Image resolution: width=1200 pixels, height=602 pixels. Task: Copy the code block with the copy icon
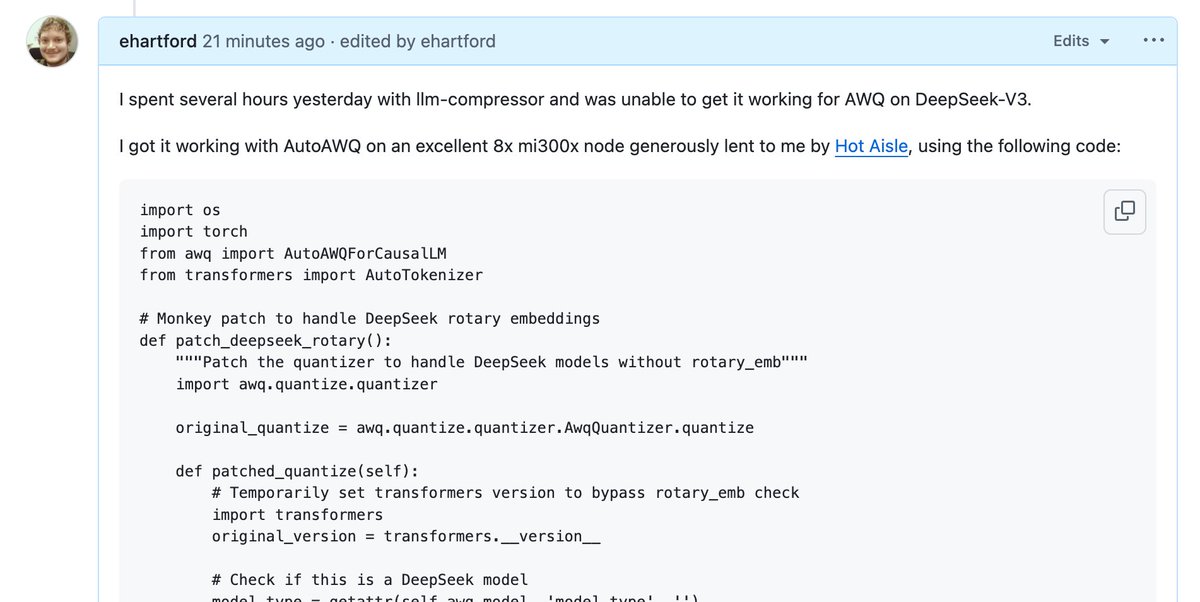(1125, 211)
